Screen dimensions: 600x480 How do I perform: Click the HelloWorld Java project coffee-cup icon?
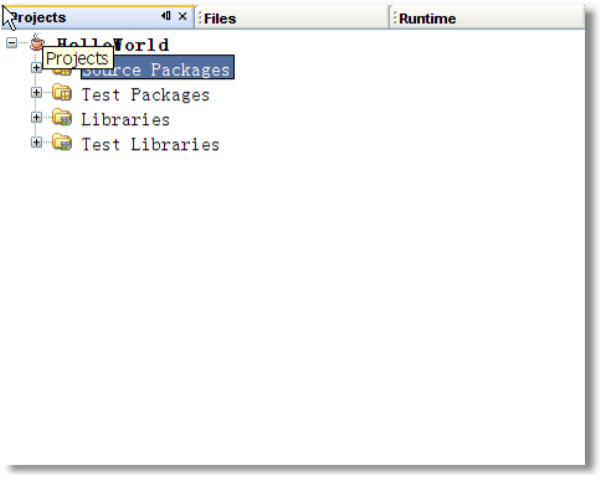click(x=37, y=42)
